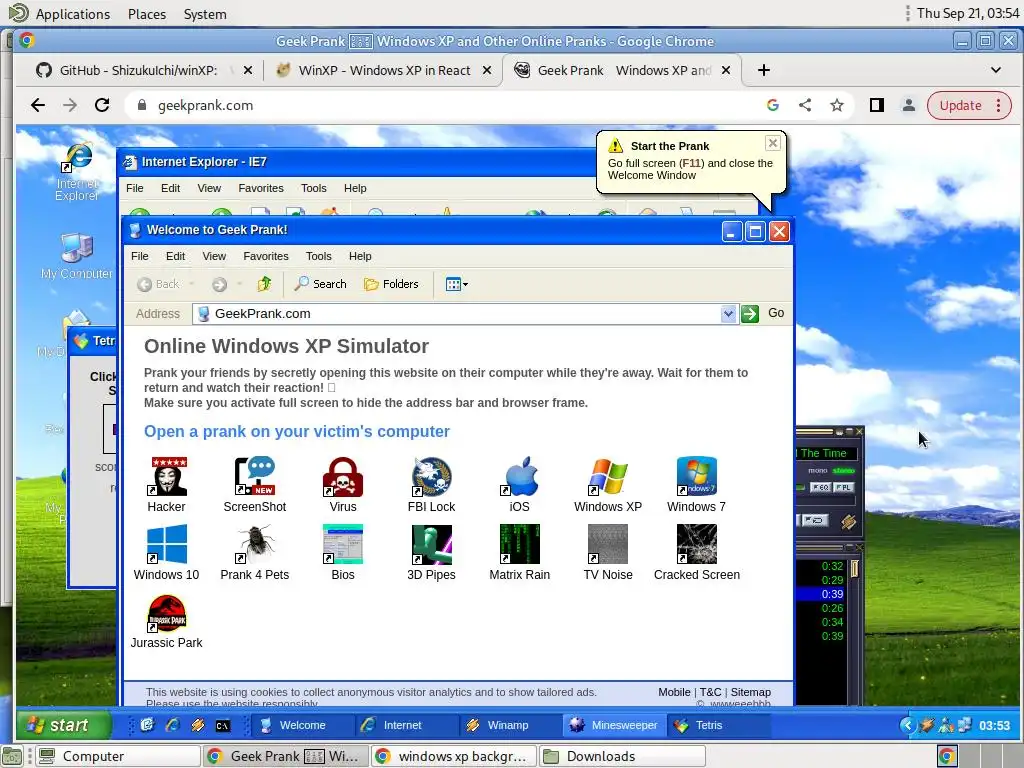This screenshot has width=1024, height=768.
Task: Click the XP start button
Action: [63, 725]
